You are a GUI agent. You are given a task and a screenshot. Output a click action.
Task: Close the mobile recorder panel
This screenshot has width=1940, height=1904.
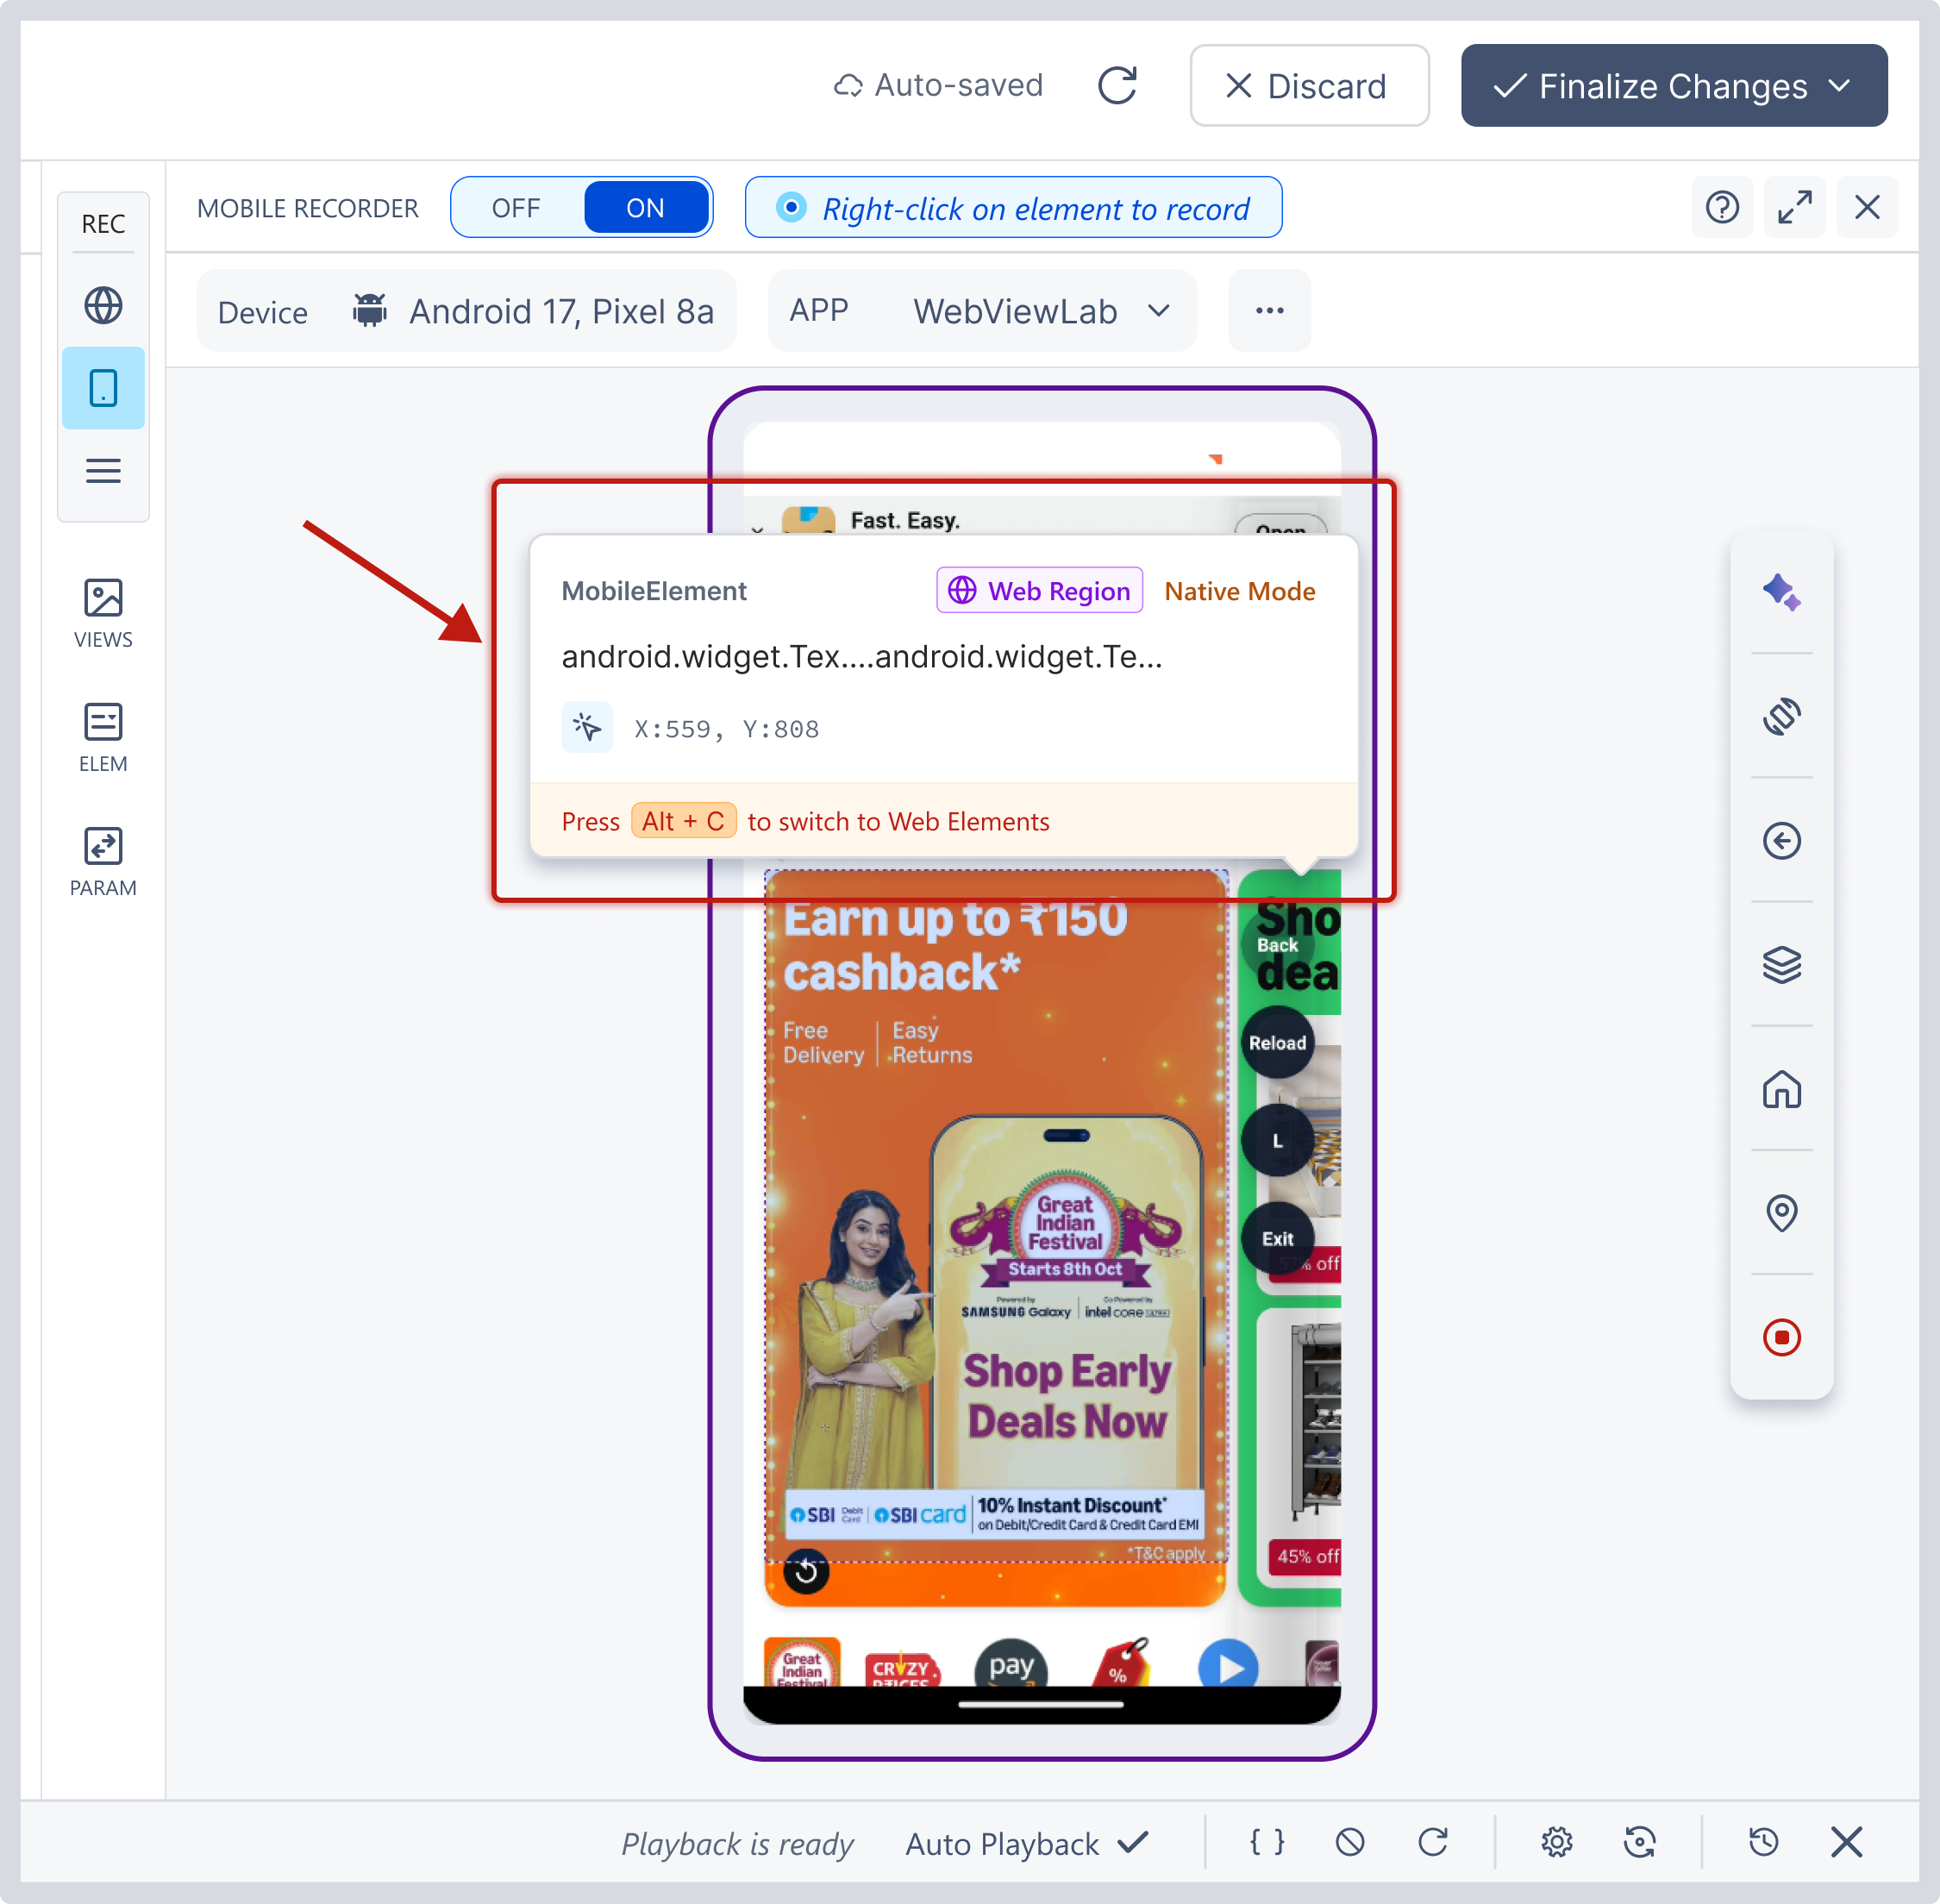(1867, 207)
